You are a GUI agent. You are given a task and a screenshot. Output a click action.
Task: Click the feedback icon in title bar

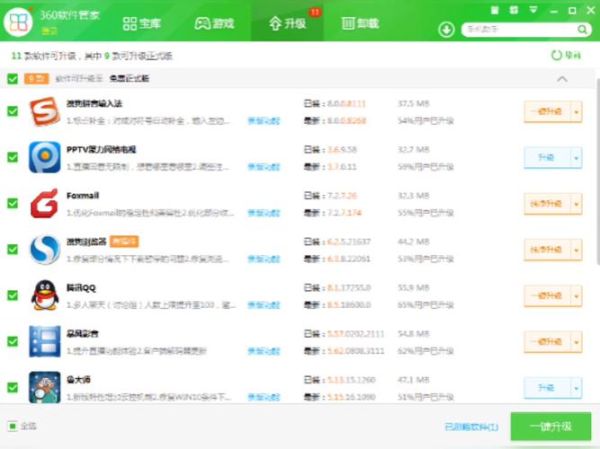tap(514, 10)
